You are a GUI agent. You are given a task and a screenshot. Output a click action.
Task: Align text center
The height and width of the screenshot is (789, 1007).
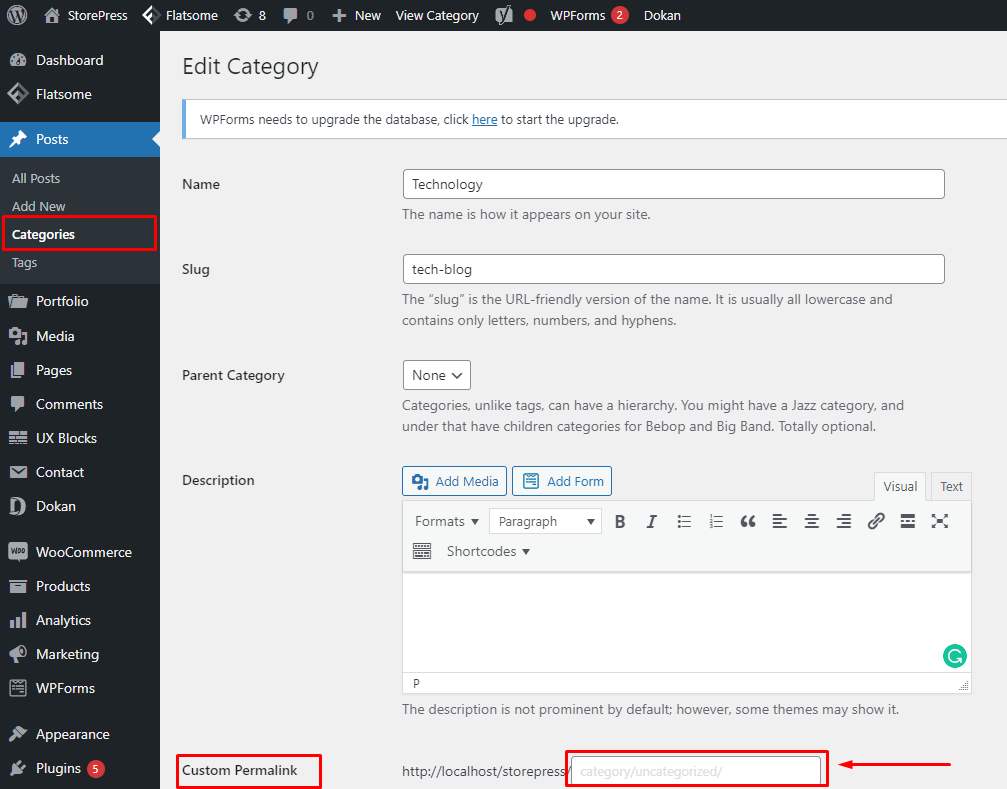pos(812,521)
